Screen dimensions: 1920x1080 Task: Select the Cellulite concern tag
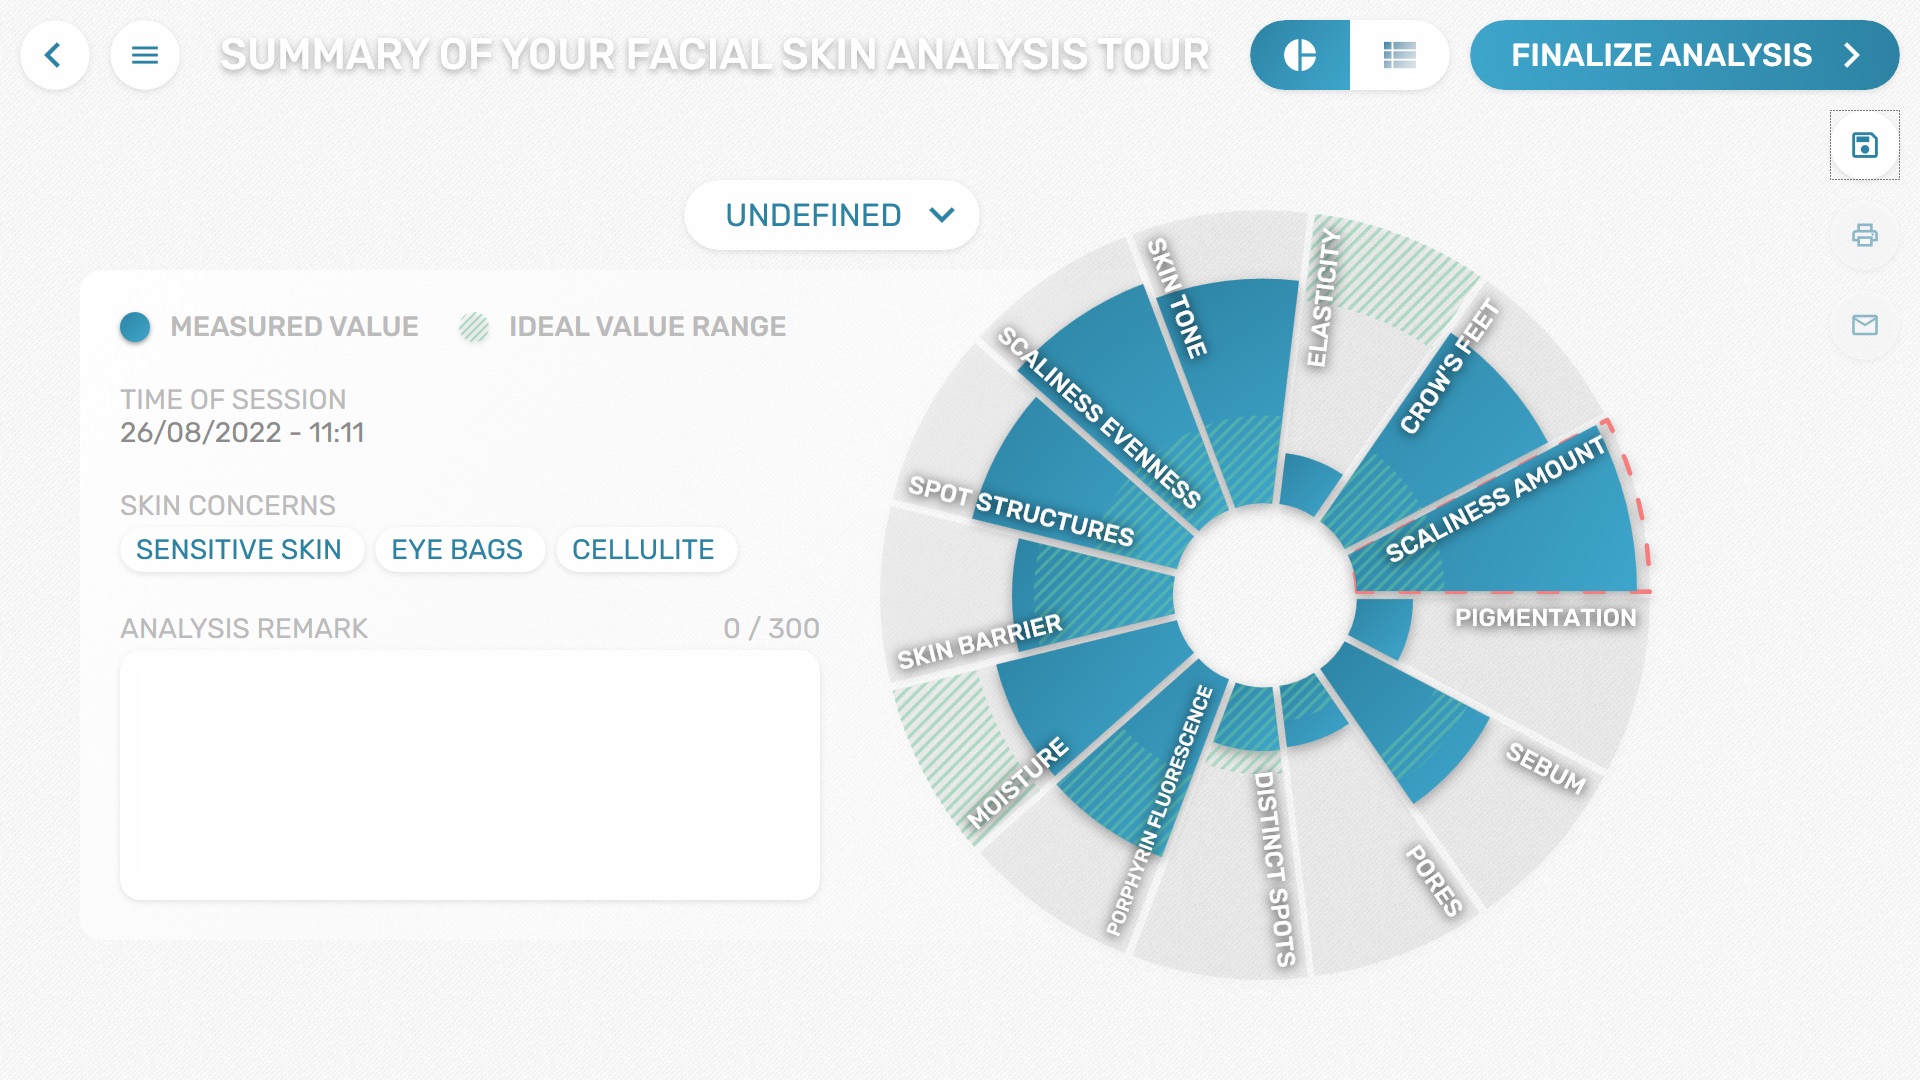pos(643,550)
